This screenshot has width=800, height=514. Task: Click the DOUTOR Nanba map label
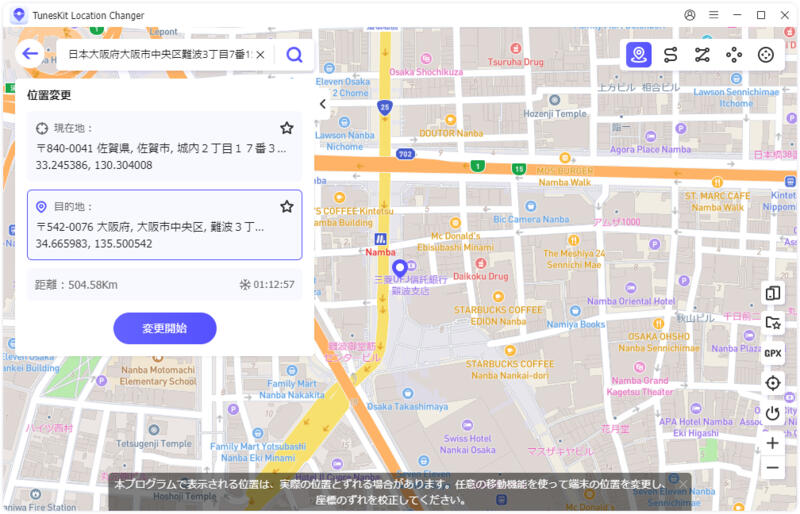[x=451, y=133]
